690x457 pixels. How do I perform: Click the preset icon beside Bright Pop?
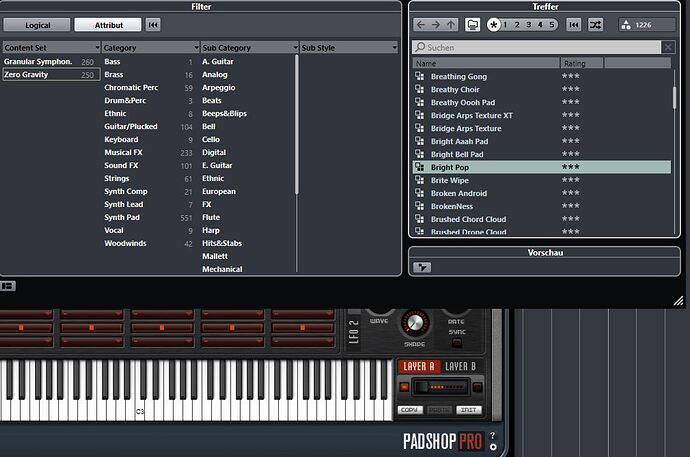click(x=419, y=167)
